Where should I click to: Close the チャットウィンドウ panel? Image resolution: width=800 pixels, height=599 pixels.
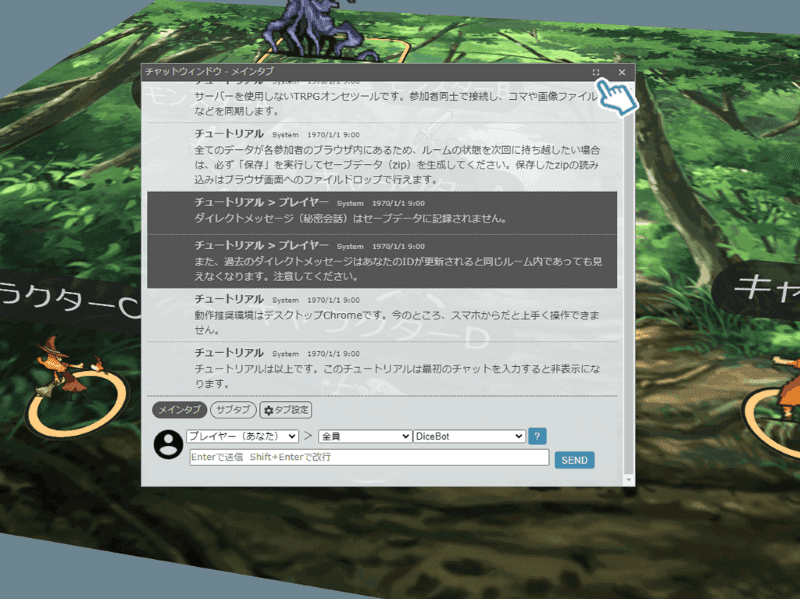pyautogui.click(x=621, y=72)
